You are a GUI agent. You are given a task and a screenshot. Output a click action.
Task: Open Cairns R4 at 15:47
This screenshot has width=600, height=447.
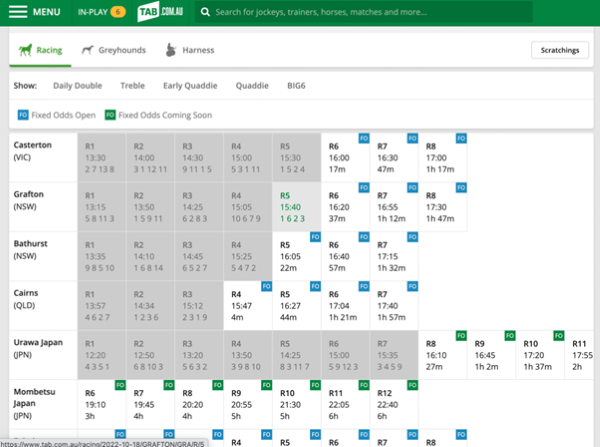click(248, 306)
